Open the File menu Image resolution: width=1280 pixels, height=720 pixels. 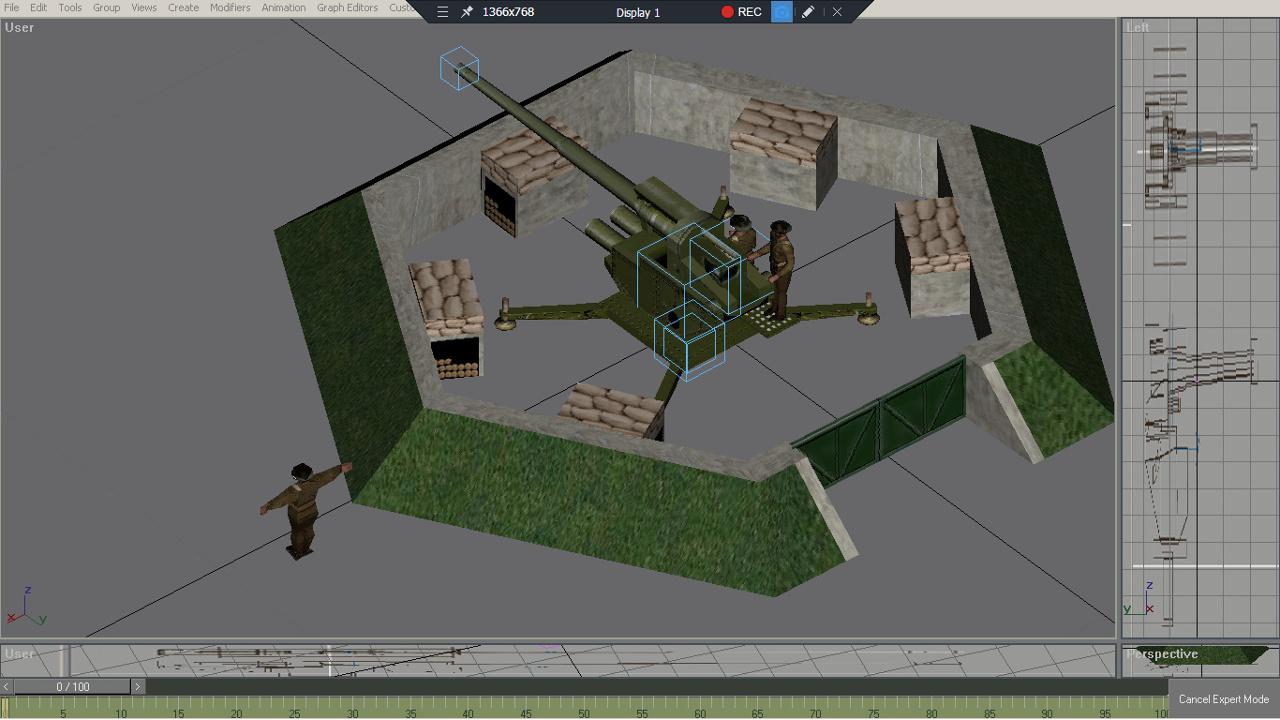click(12, 7)
